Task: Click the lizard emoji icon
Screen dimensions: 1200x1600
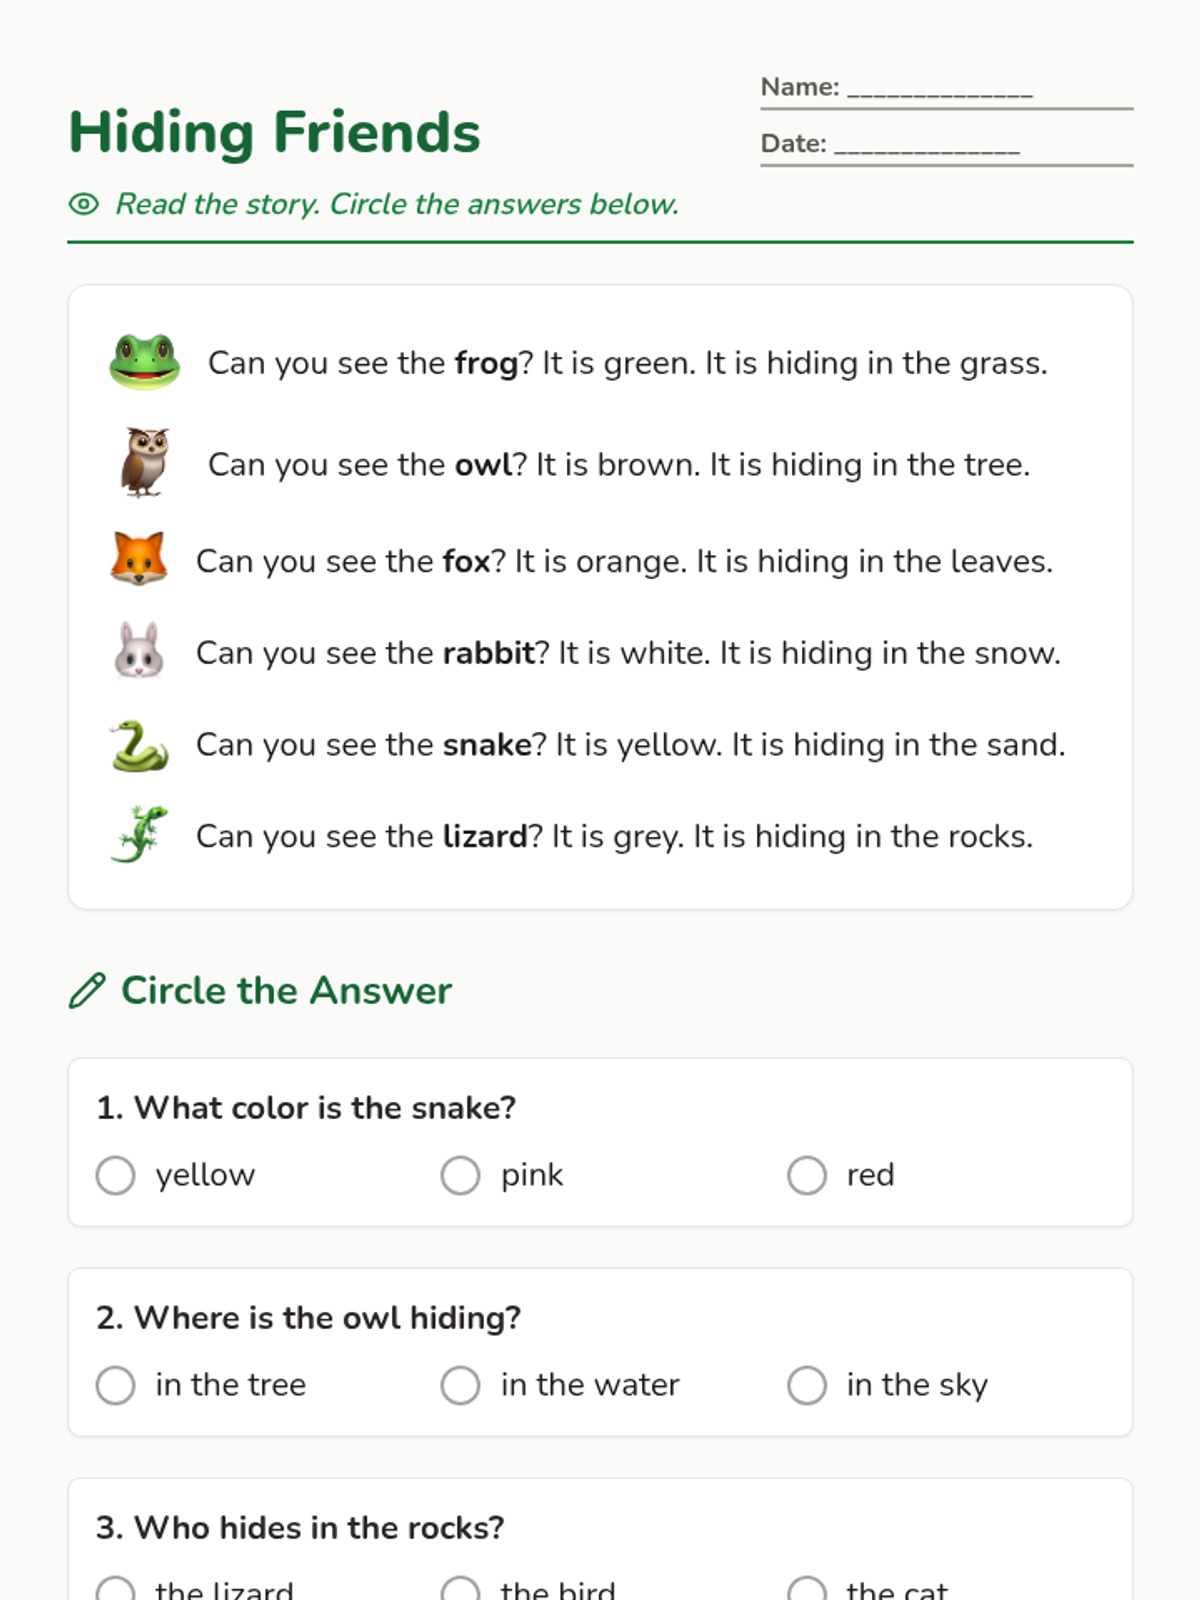Action: coord(139,835)
